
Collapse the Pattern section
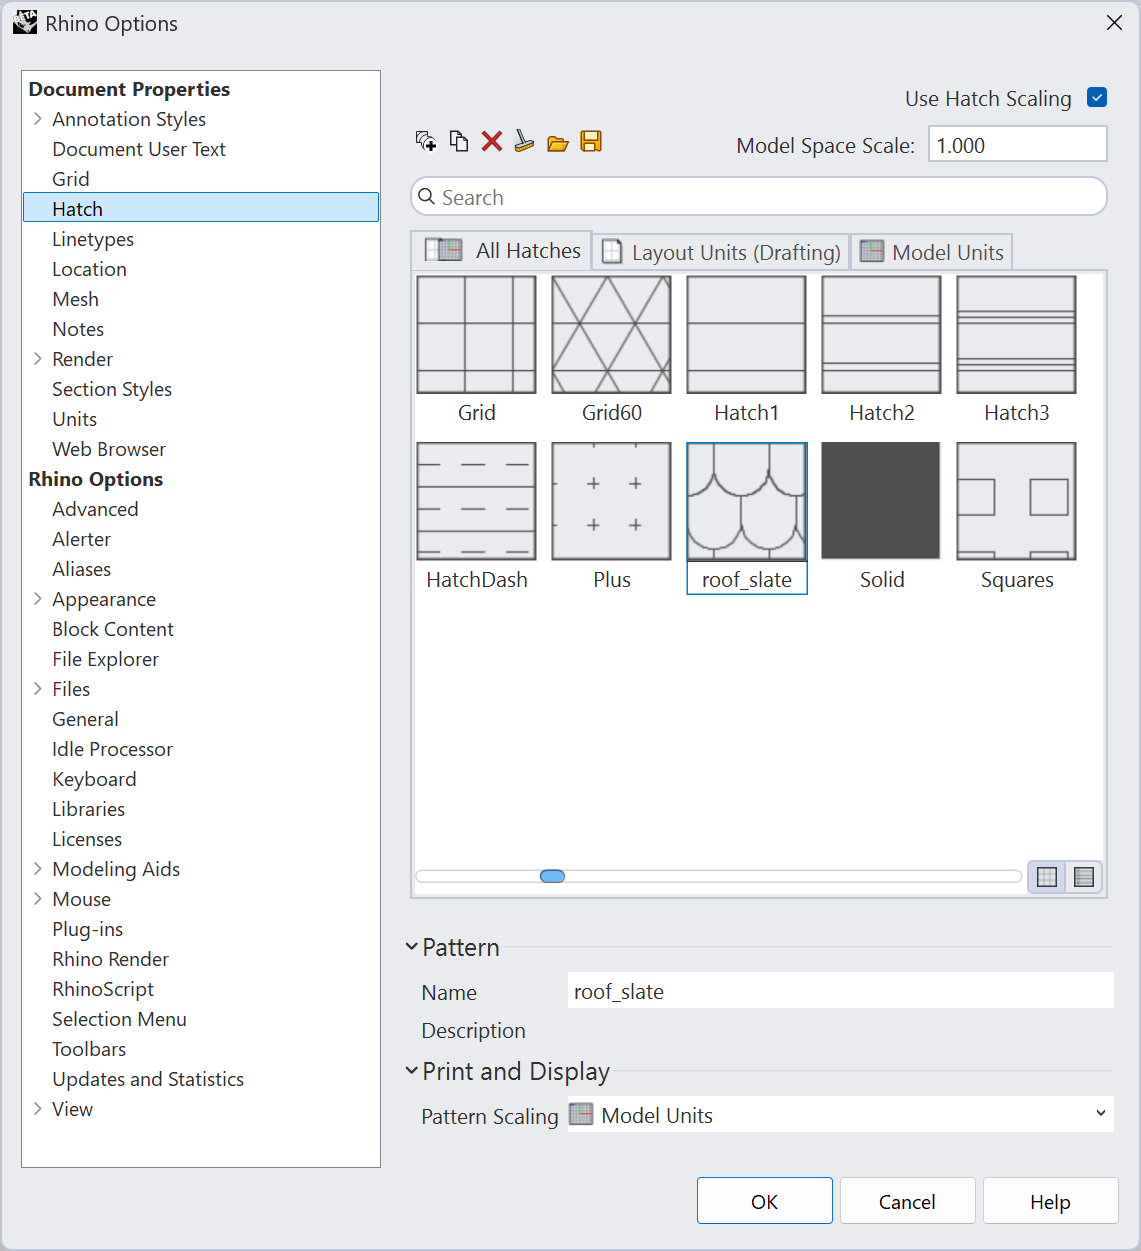[411, 946]
